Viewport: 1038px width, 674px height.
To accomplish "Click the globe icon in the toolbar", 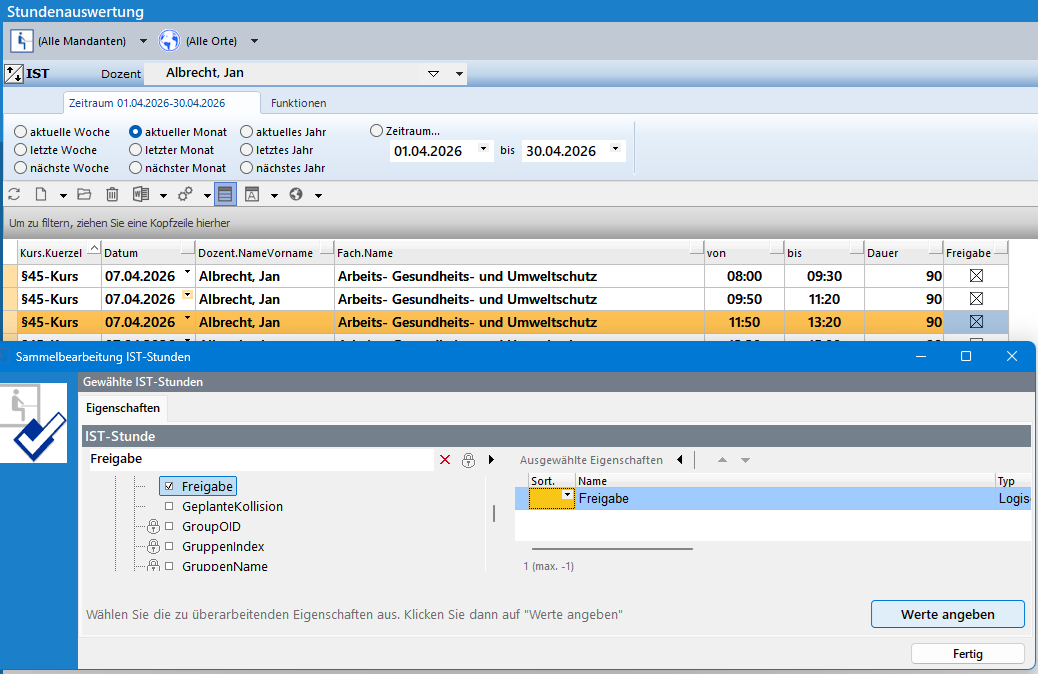I will pos(296,194).
